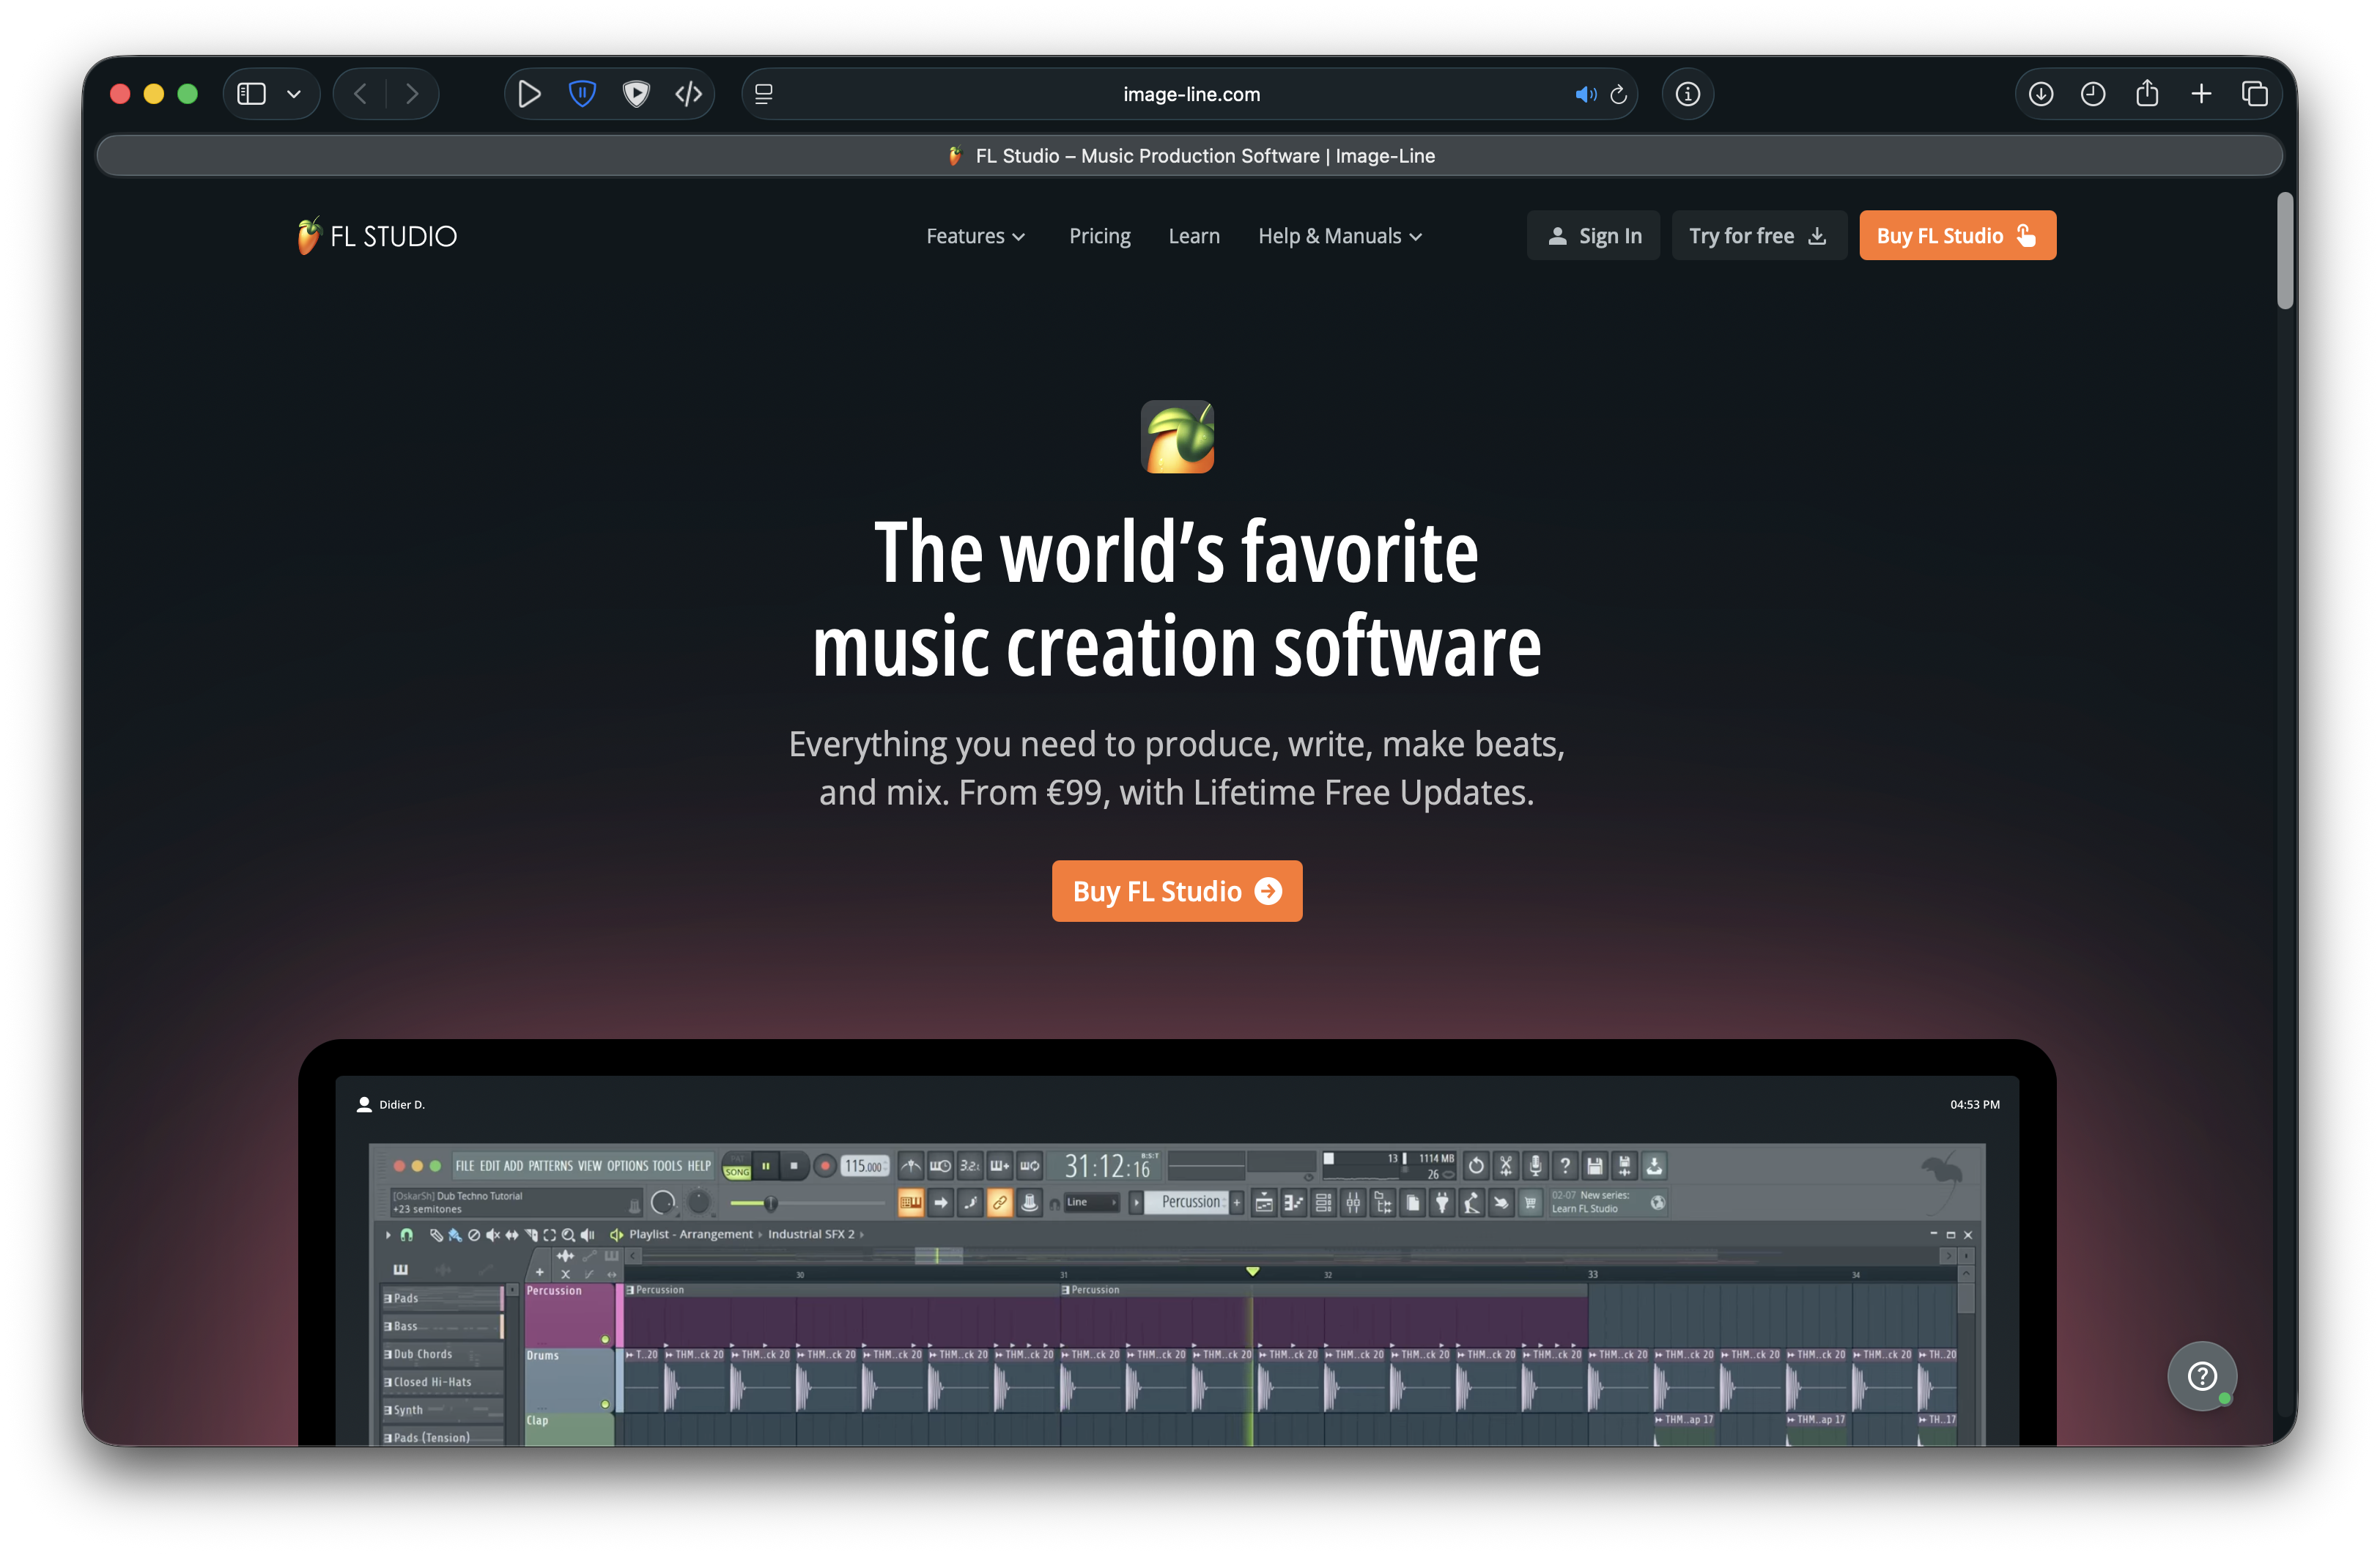
Task: Toggle the green dot on Percussion track
Action: (605, 1339)
